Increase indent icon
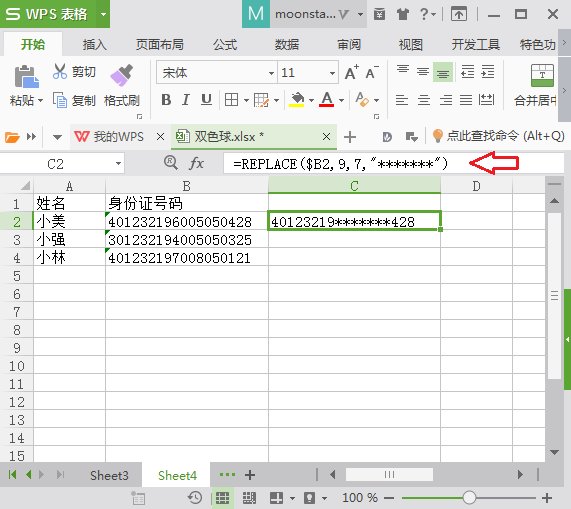 pyautogui.click(x=488, y=72)
